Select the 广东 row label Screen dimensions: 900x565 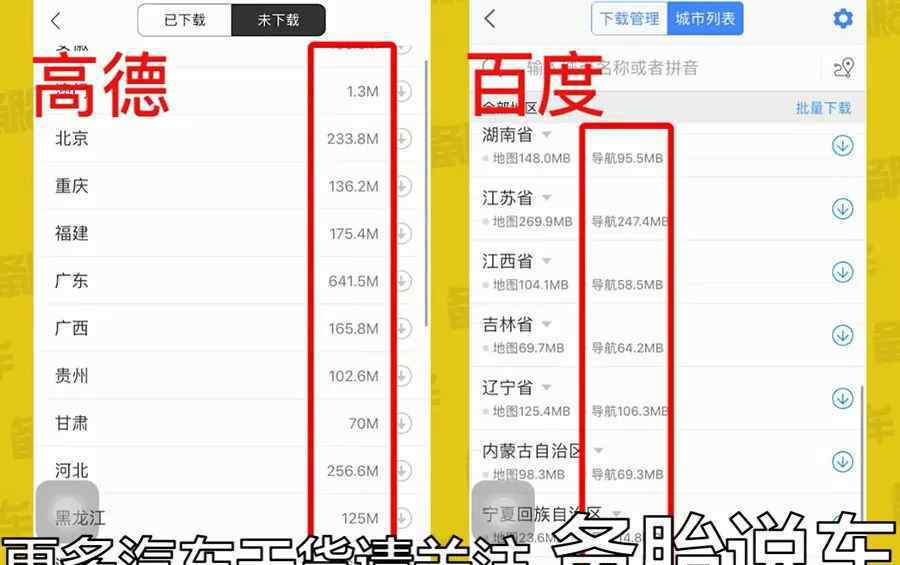click(x=72, y=281)
